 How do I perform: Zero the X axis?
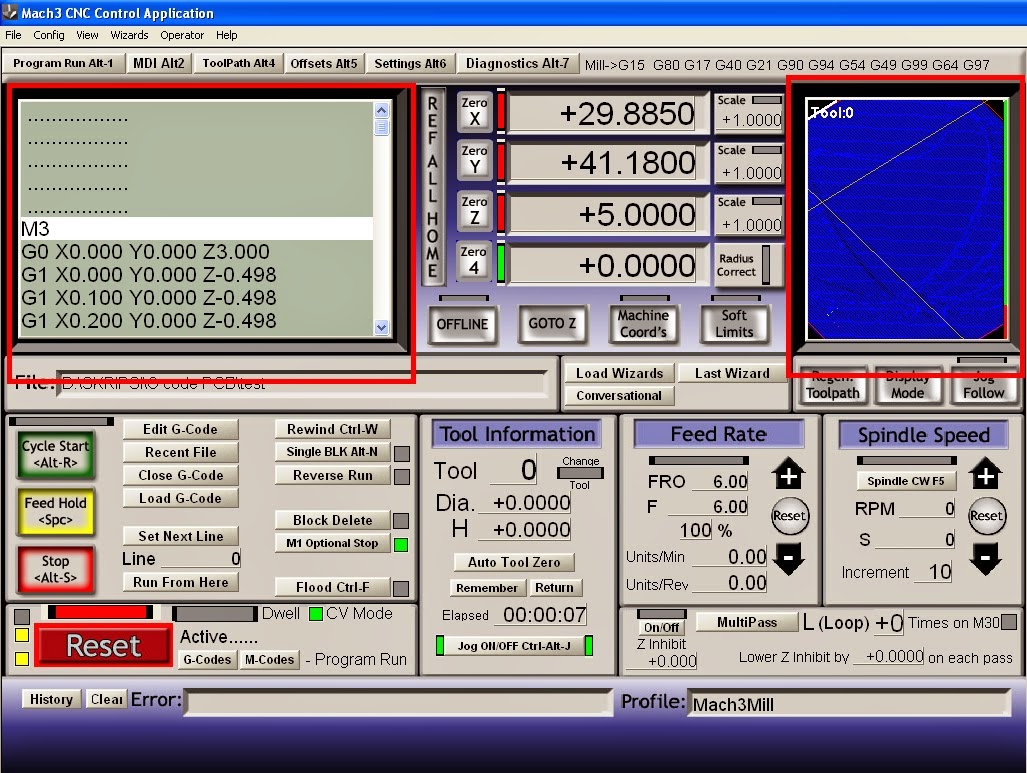pyautogui.click(x=474, y=111)
